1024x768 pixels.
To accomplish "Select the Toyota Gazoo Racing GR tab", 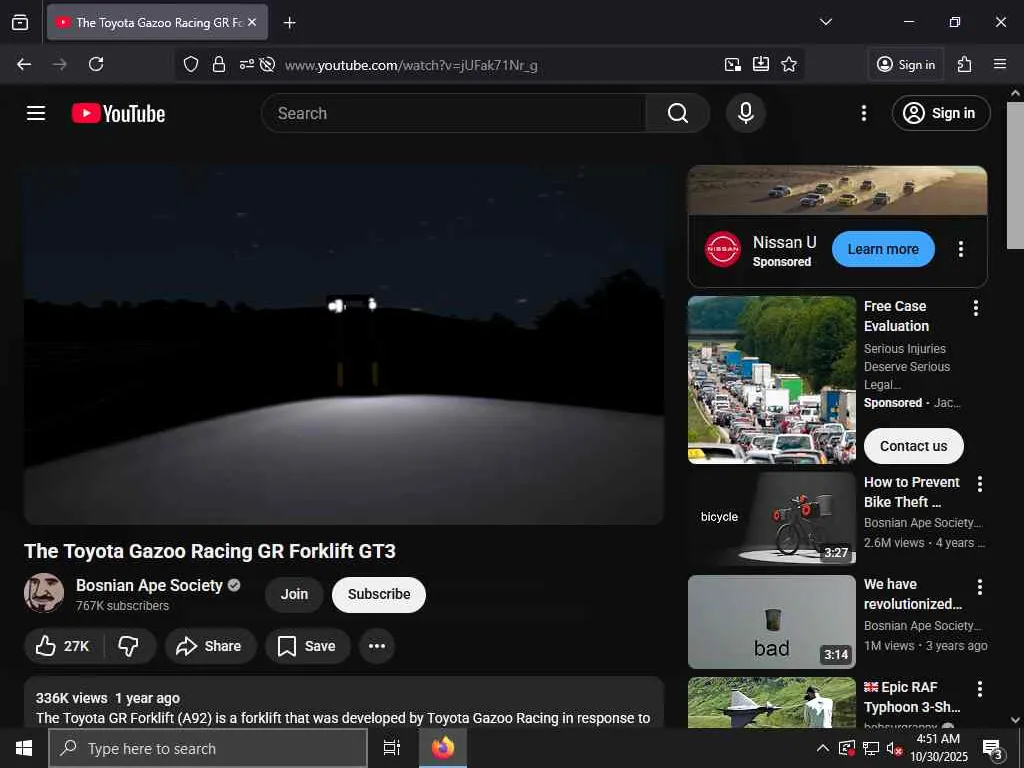I will (157, 22).
